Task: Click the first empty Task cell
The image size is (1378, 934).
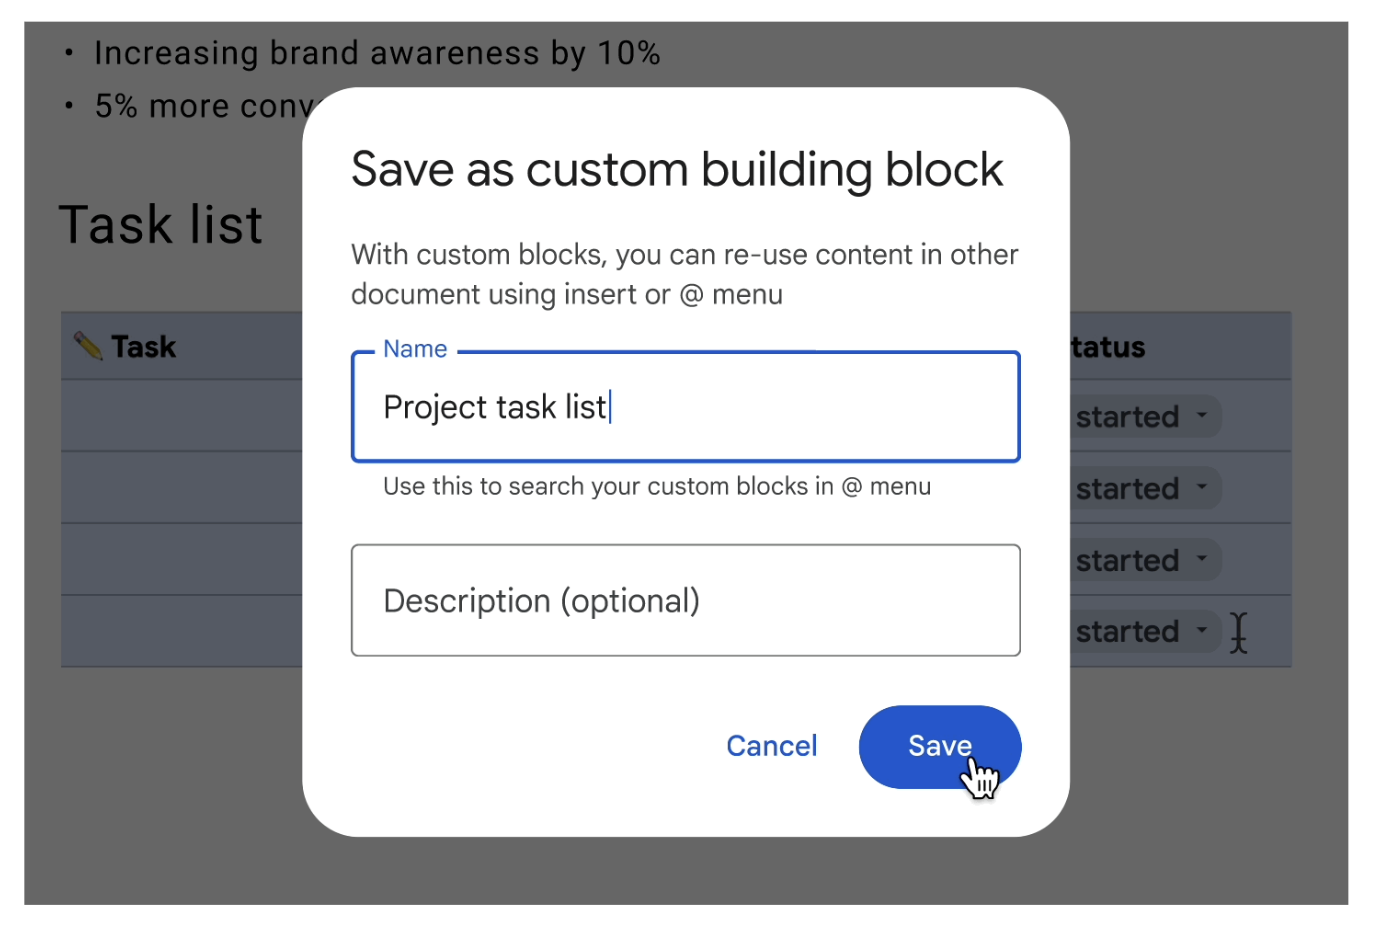Action: 181,416
